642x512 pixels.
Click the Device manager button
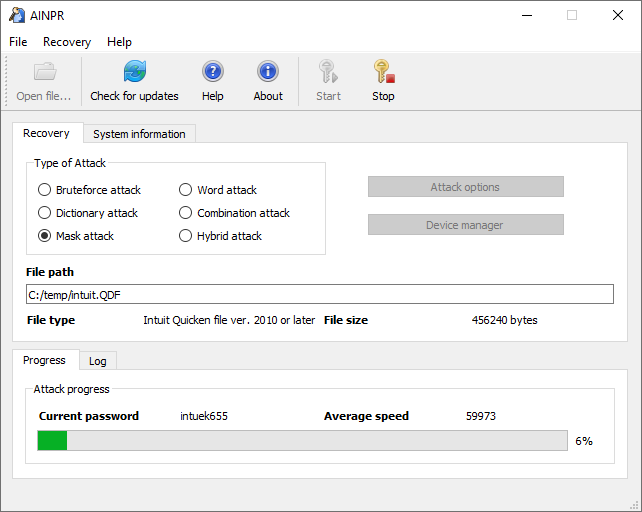pos(466,225)
